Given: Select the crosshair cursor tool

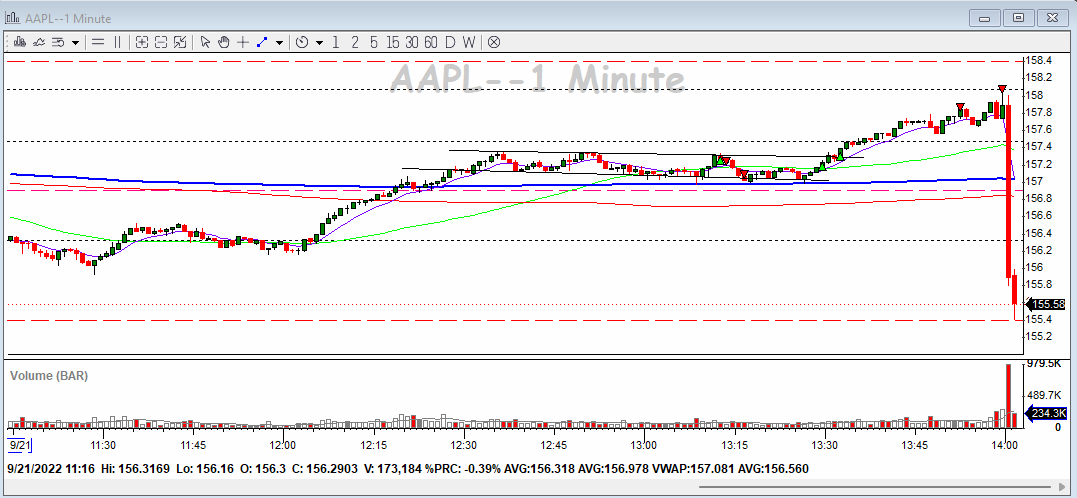Looking at the screenshot, I should pos(242,42).
